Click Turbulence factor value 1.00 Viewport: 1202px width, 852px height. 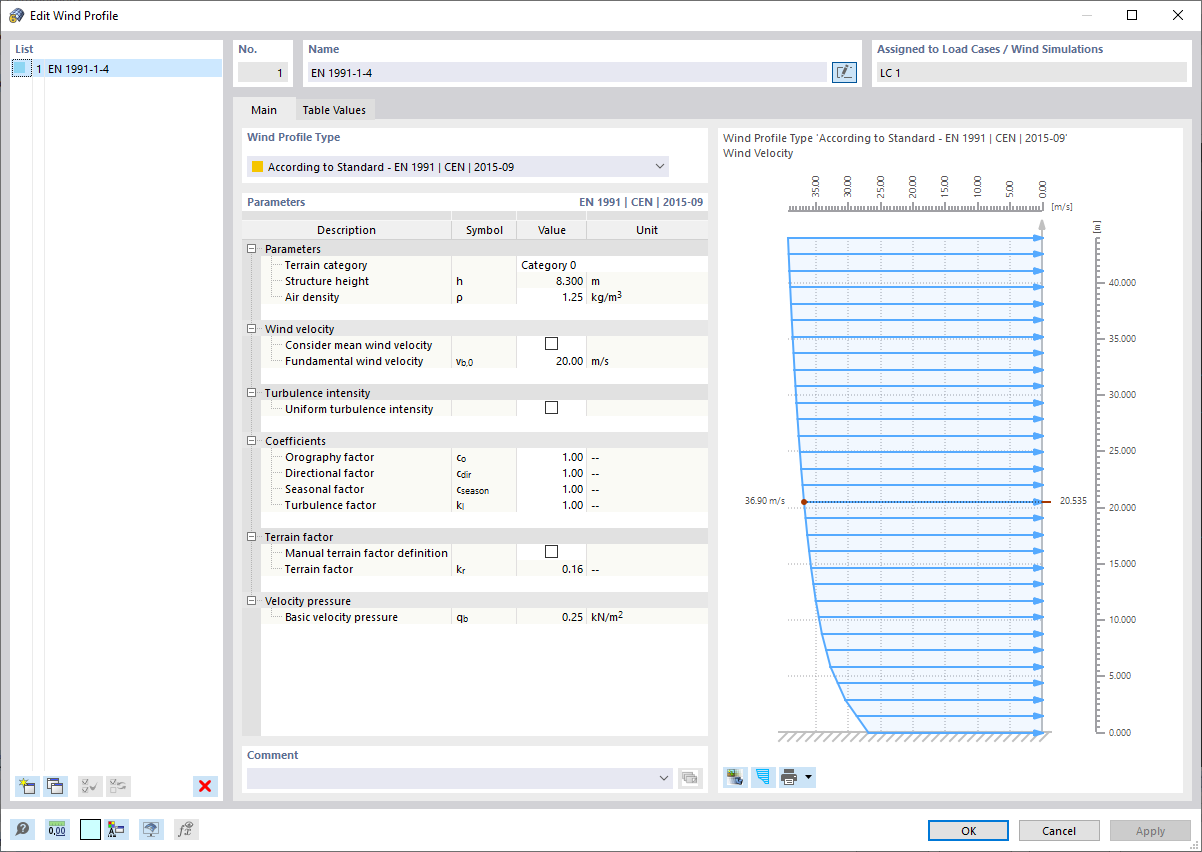click(x=572, y=505)
